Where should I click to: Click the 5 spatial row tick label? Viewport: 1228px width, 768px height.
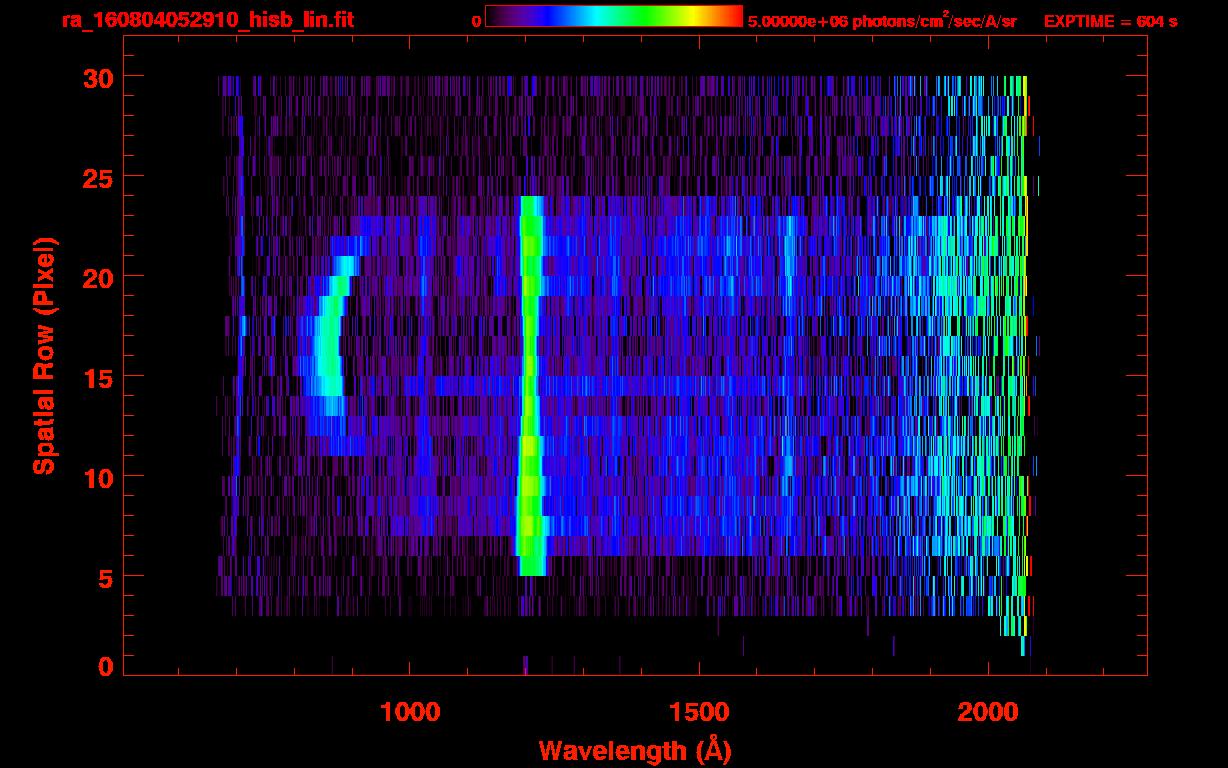(106, 577)
